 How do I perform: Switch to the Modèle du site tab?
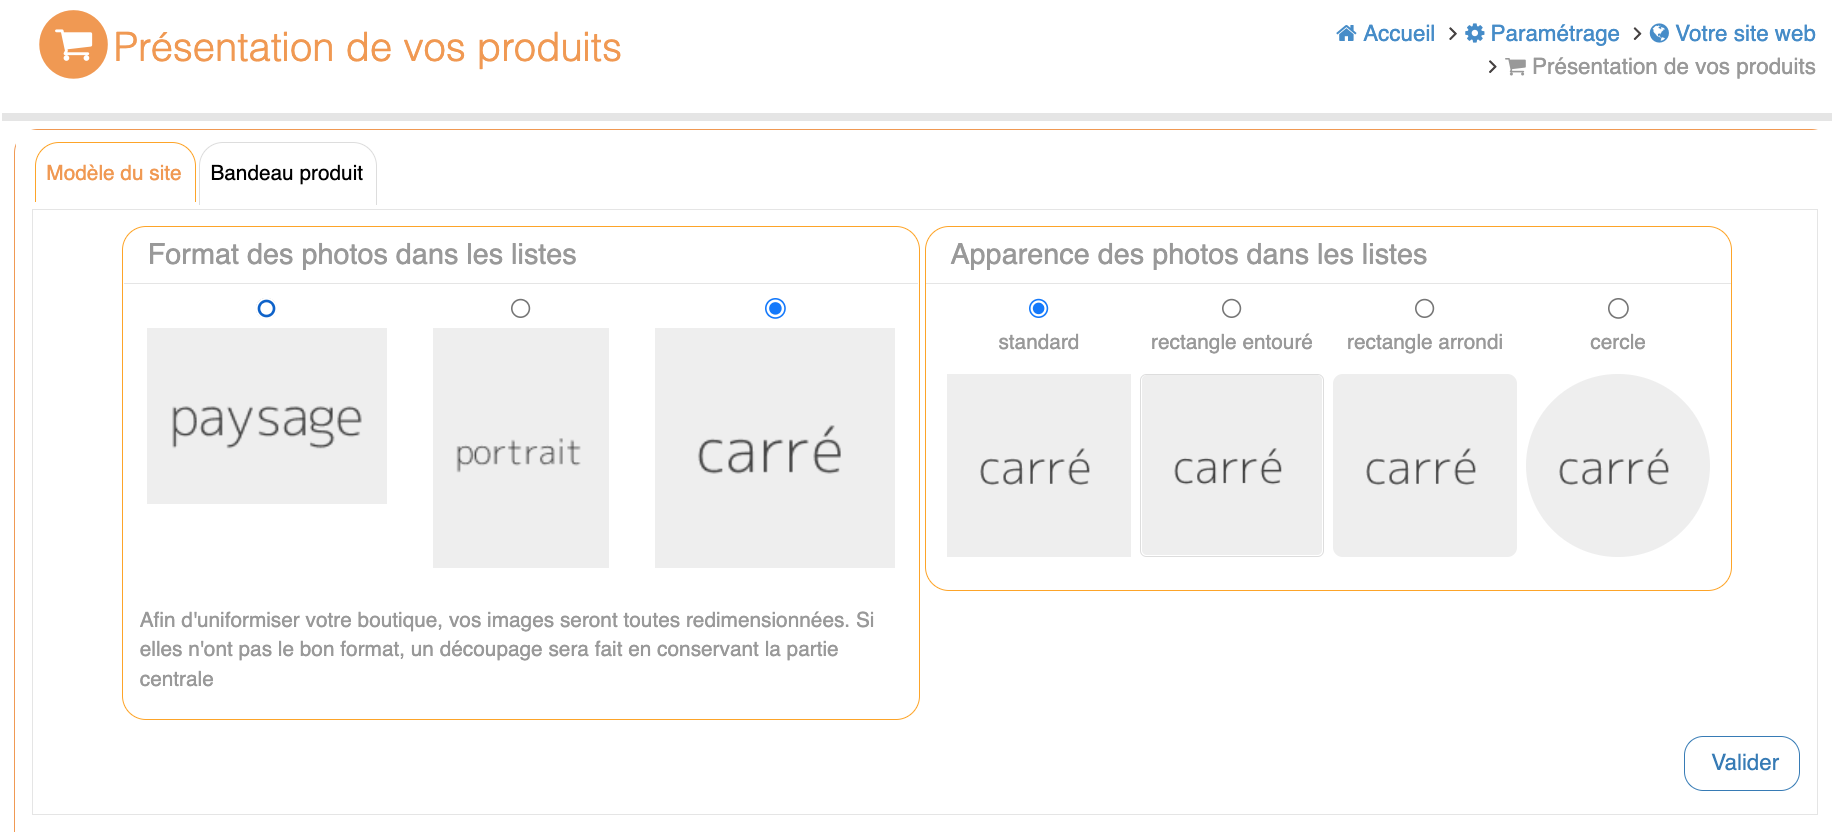(x=114, y=174)
